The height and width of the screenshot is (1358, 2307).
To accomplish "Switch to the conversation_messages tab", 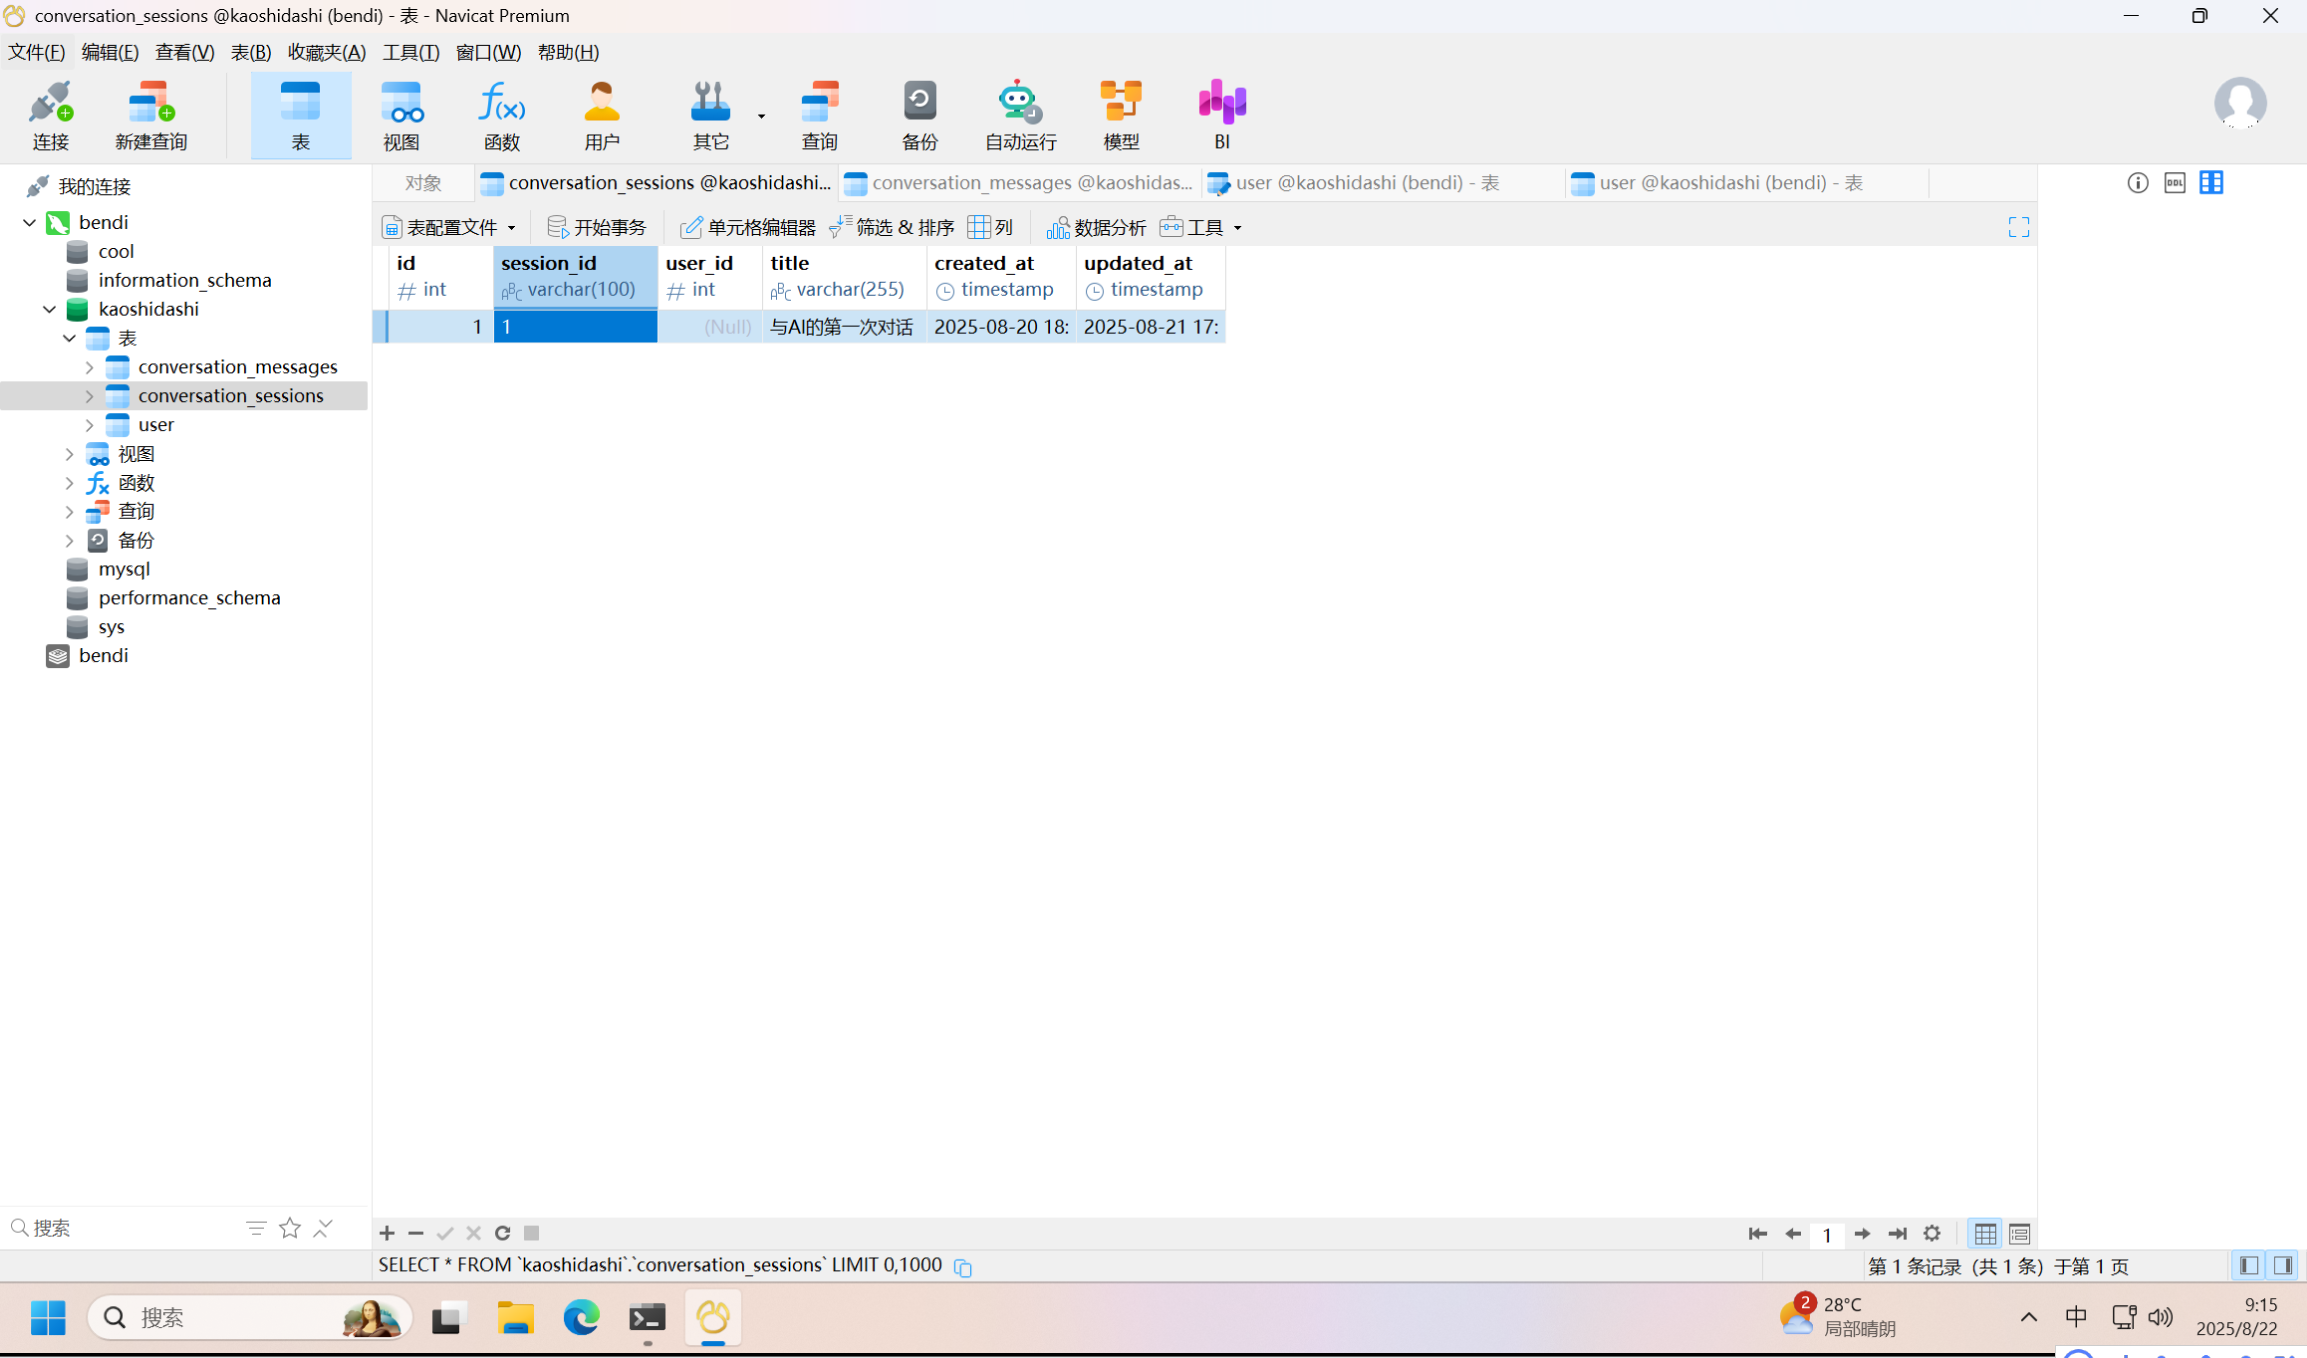I will [x=1020, y=183].
